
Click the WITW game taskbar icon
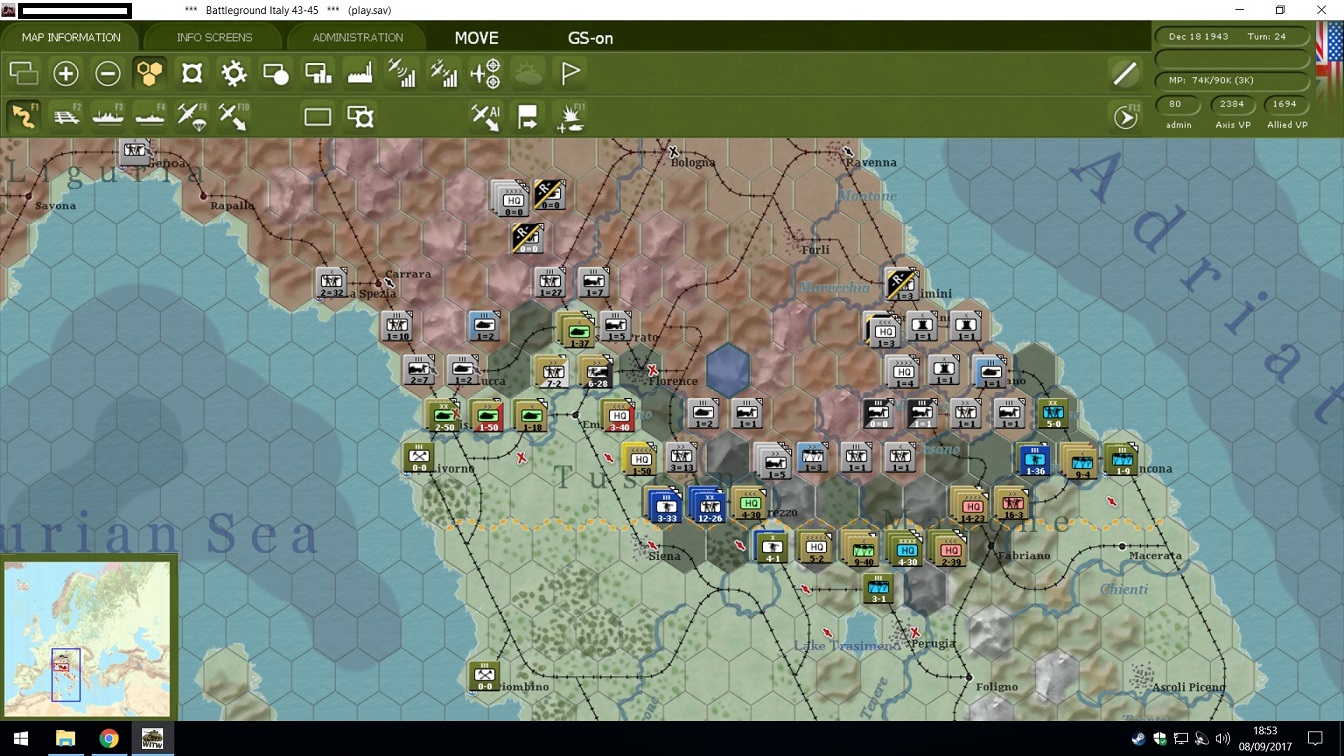tap(152, 739)
